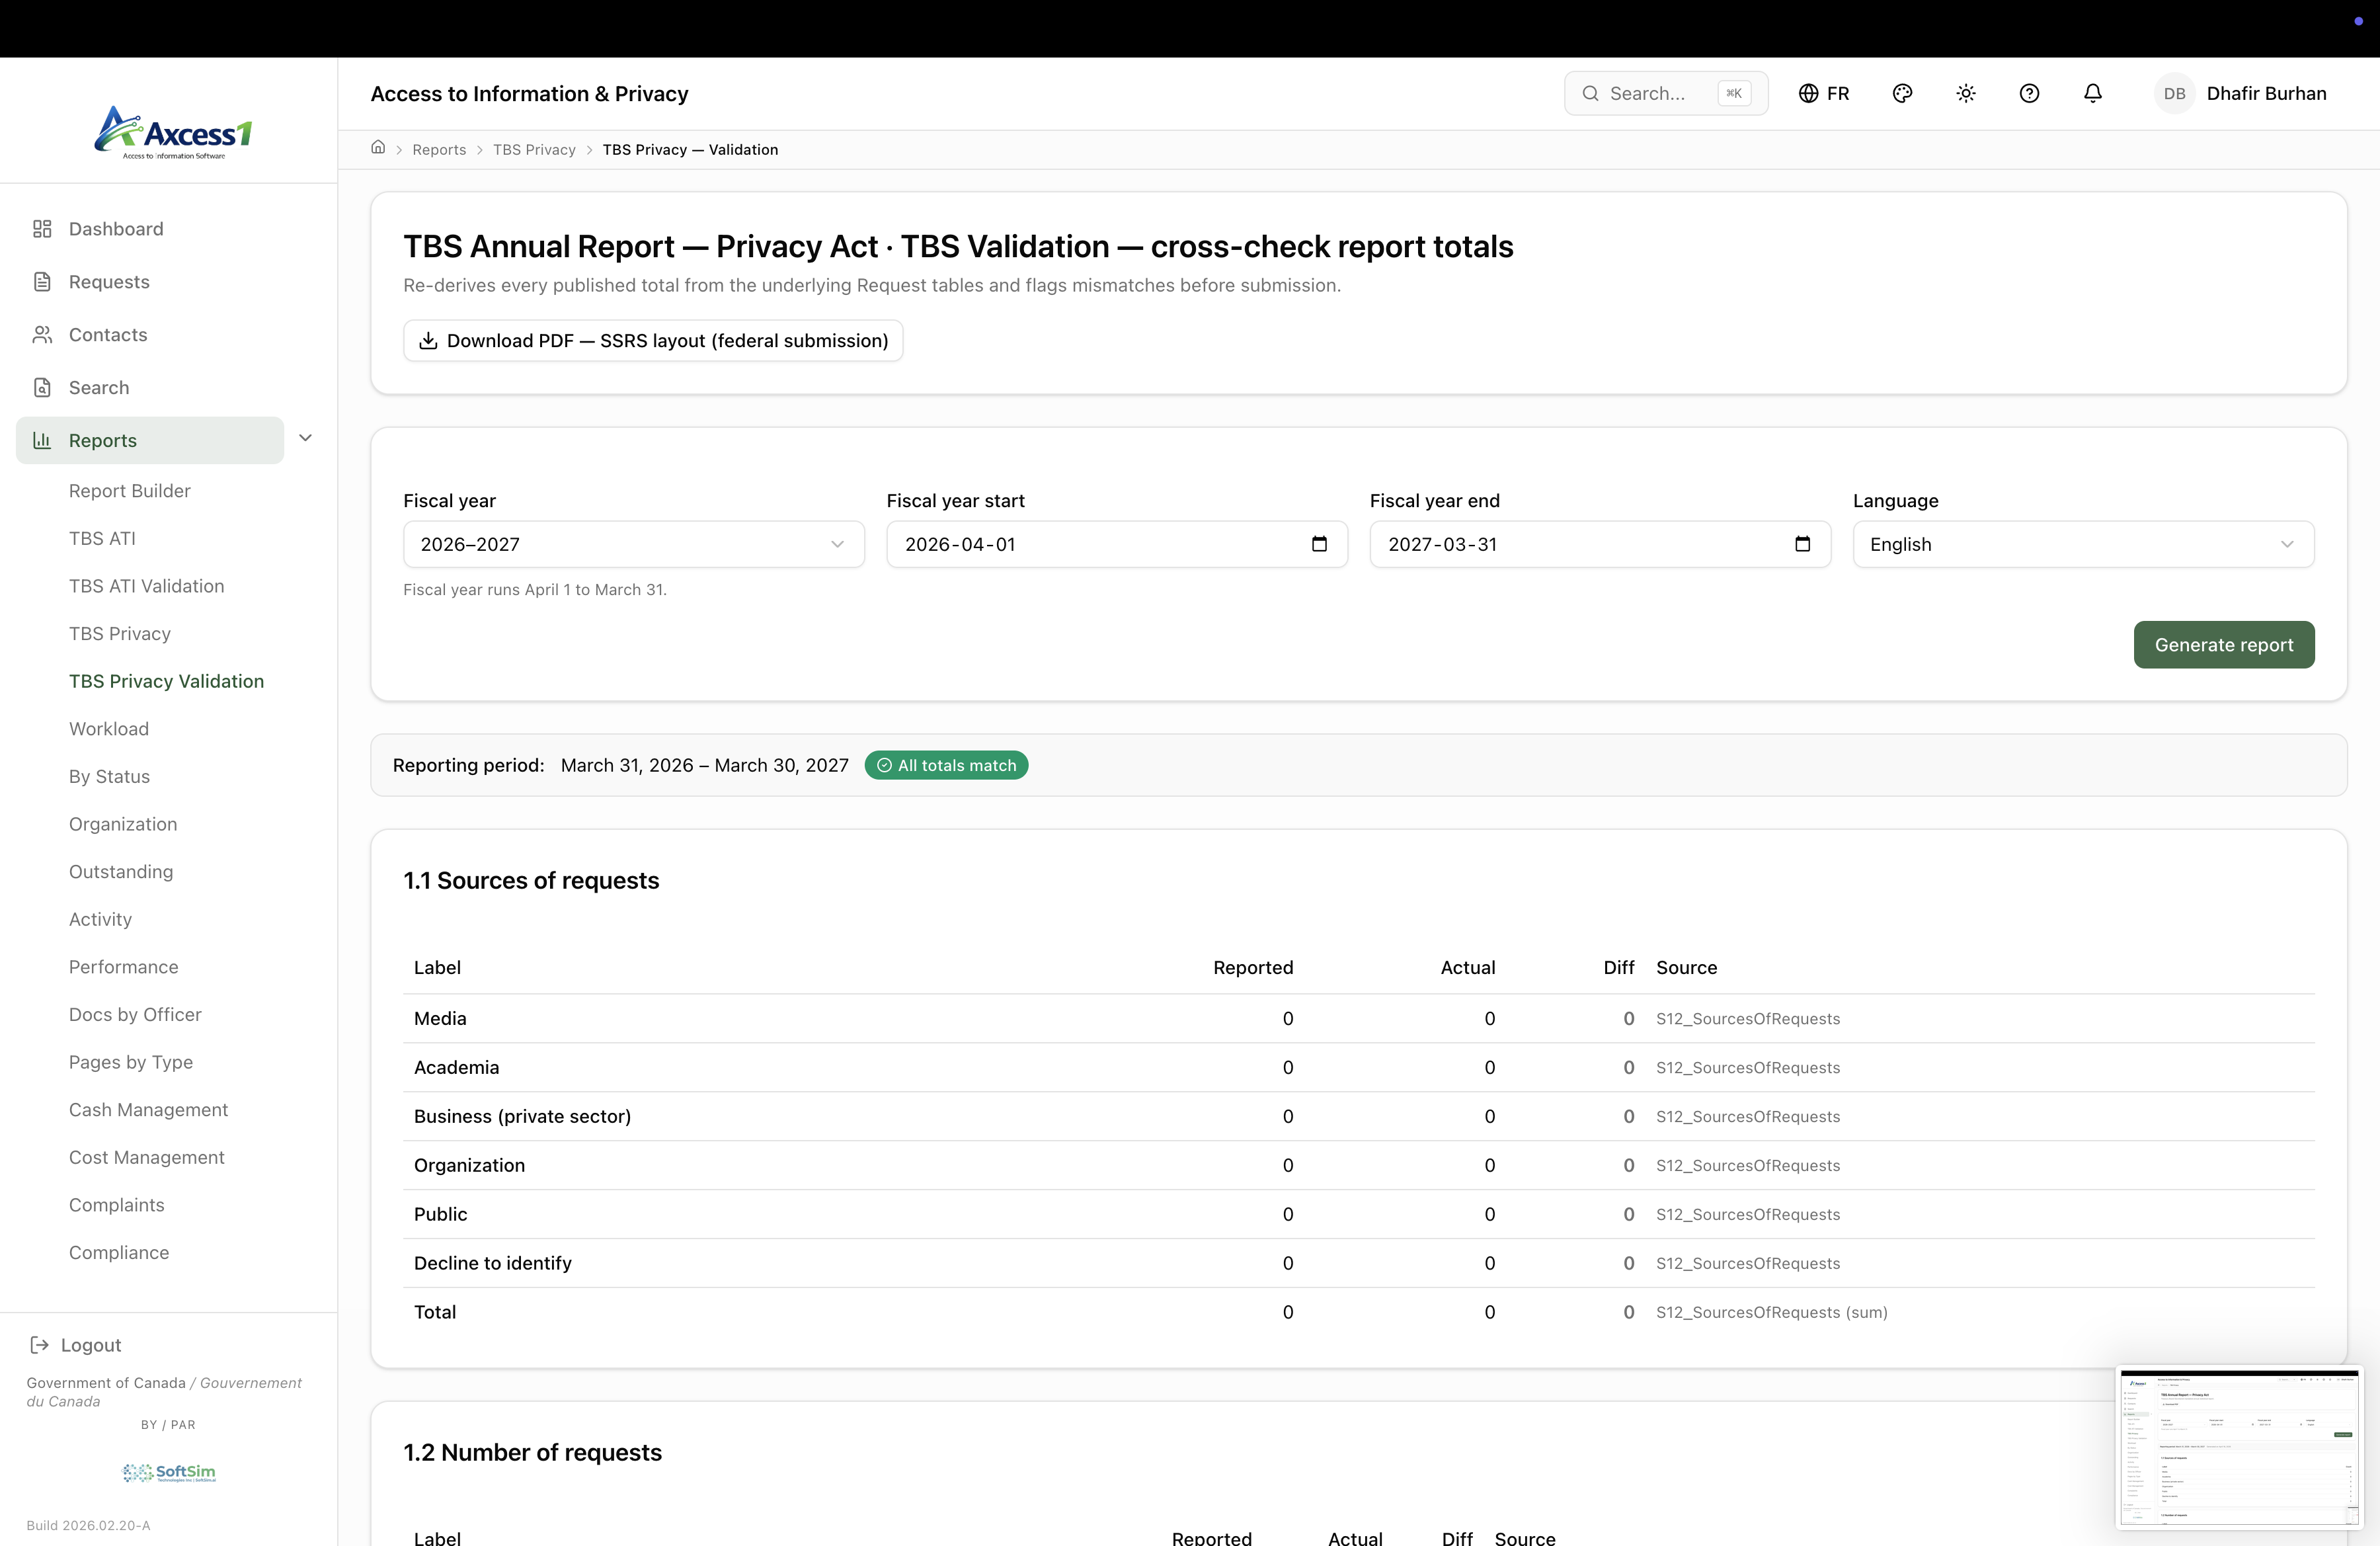Open the Dashboard sidebar item

(x=116, y=229)
